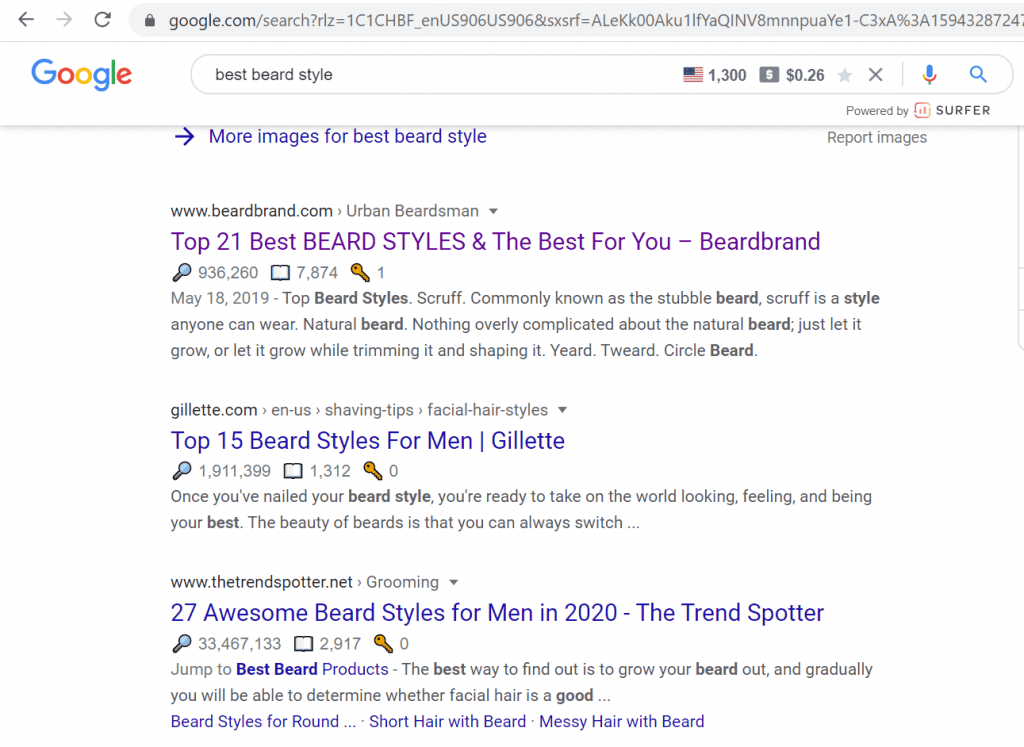Open the Google homepage logo
The height and width of the screenshot is (747, 1024).
tap(82, 74)
